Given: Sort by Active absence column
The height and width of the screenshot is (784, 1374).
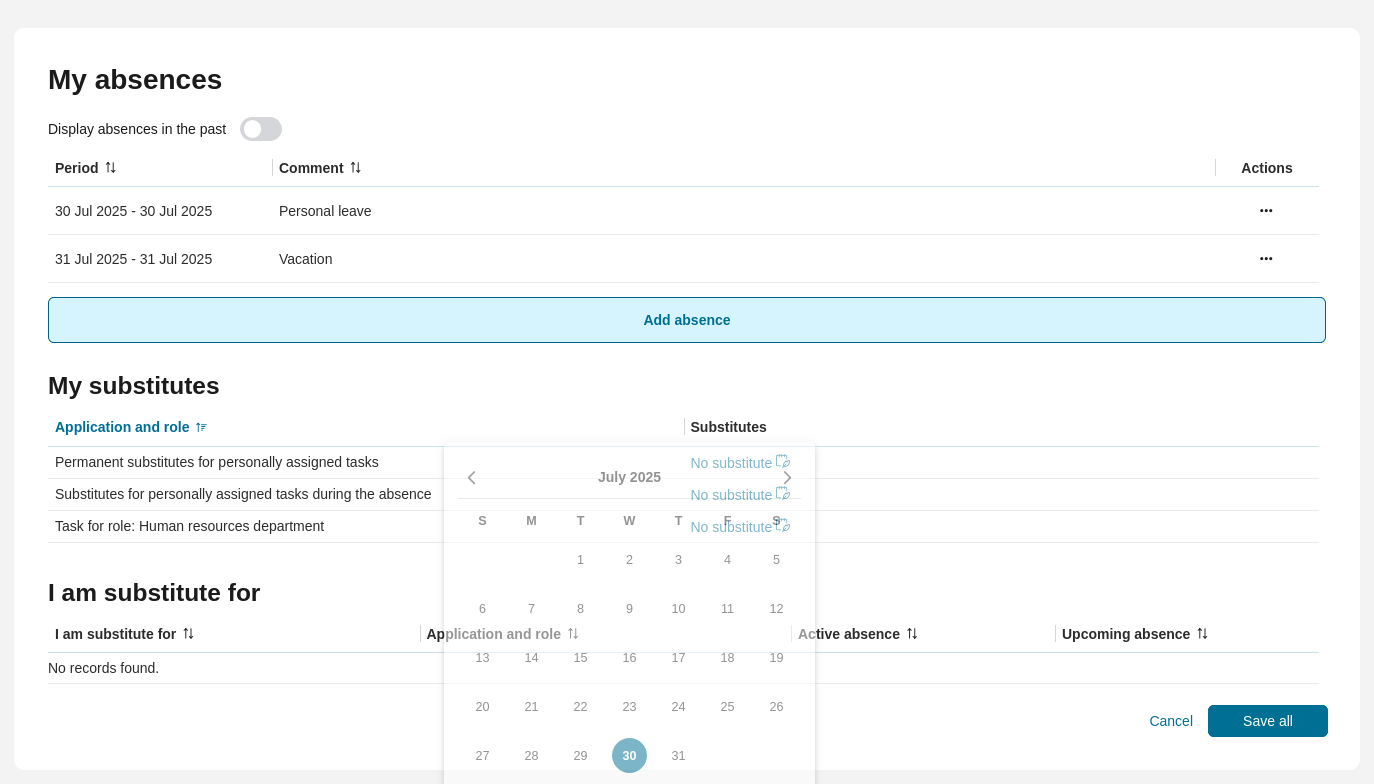Looking at the screenshot, I should pyautogui.click(x=912, y=633).
